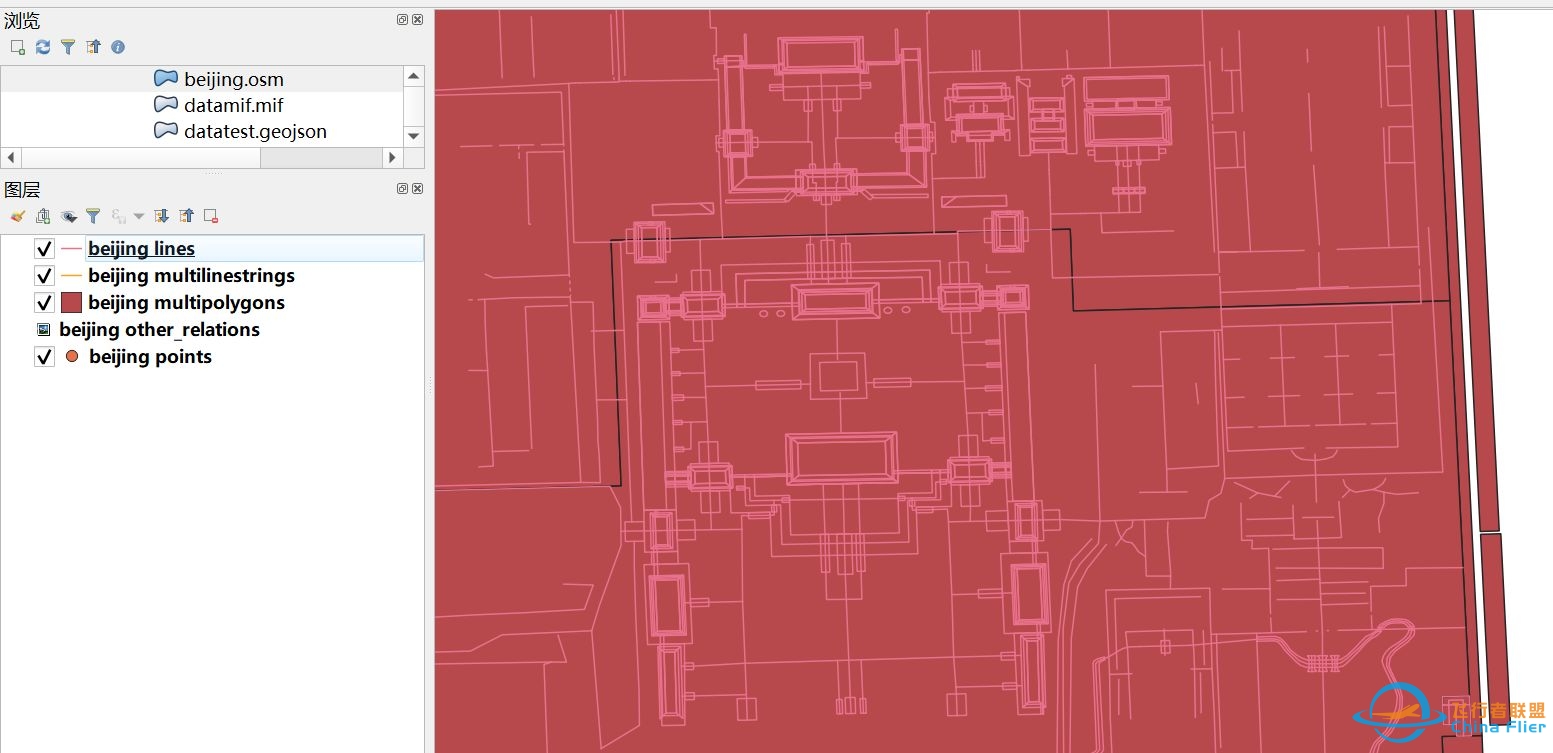
Task: Click Add Selected Layers icon in browser panel
Action: pyautogui.click(x=17, y=47)
